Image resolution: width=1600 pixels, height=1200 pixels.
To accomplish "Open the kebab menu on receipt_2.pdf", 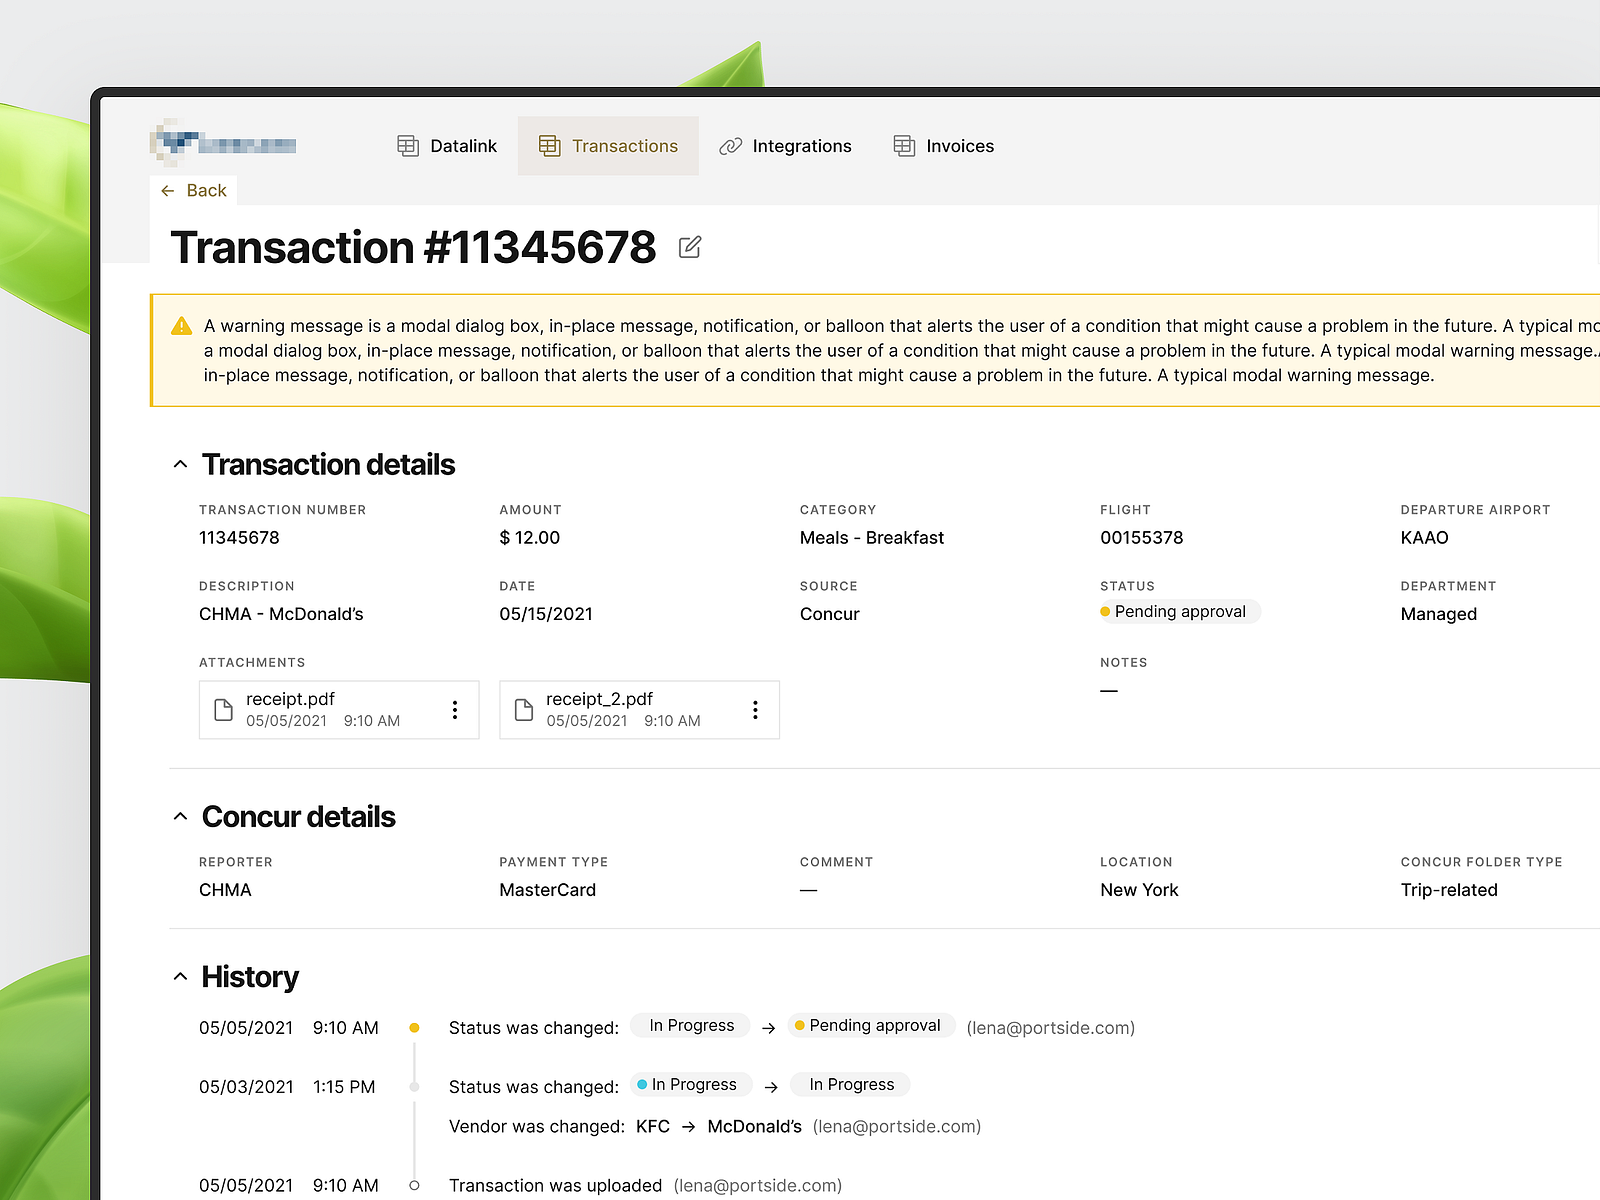I will [755, 710].
